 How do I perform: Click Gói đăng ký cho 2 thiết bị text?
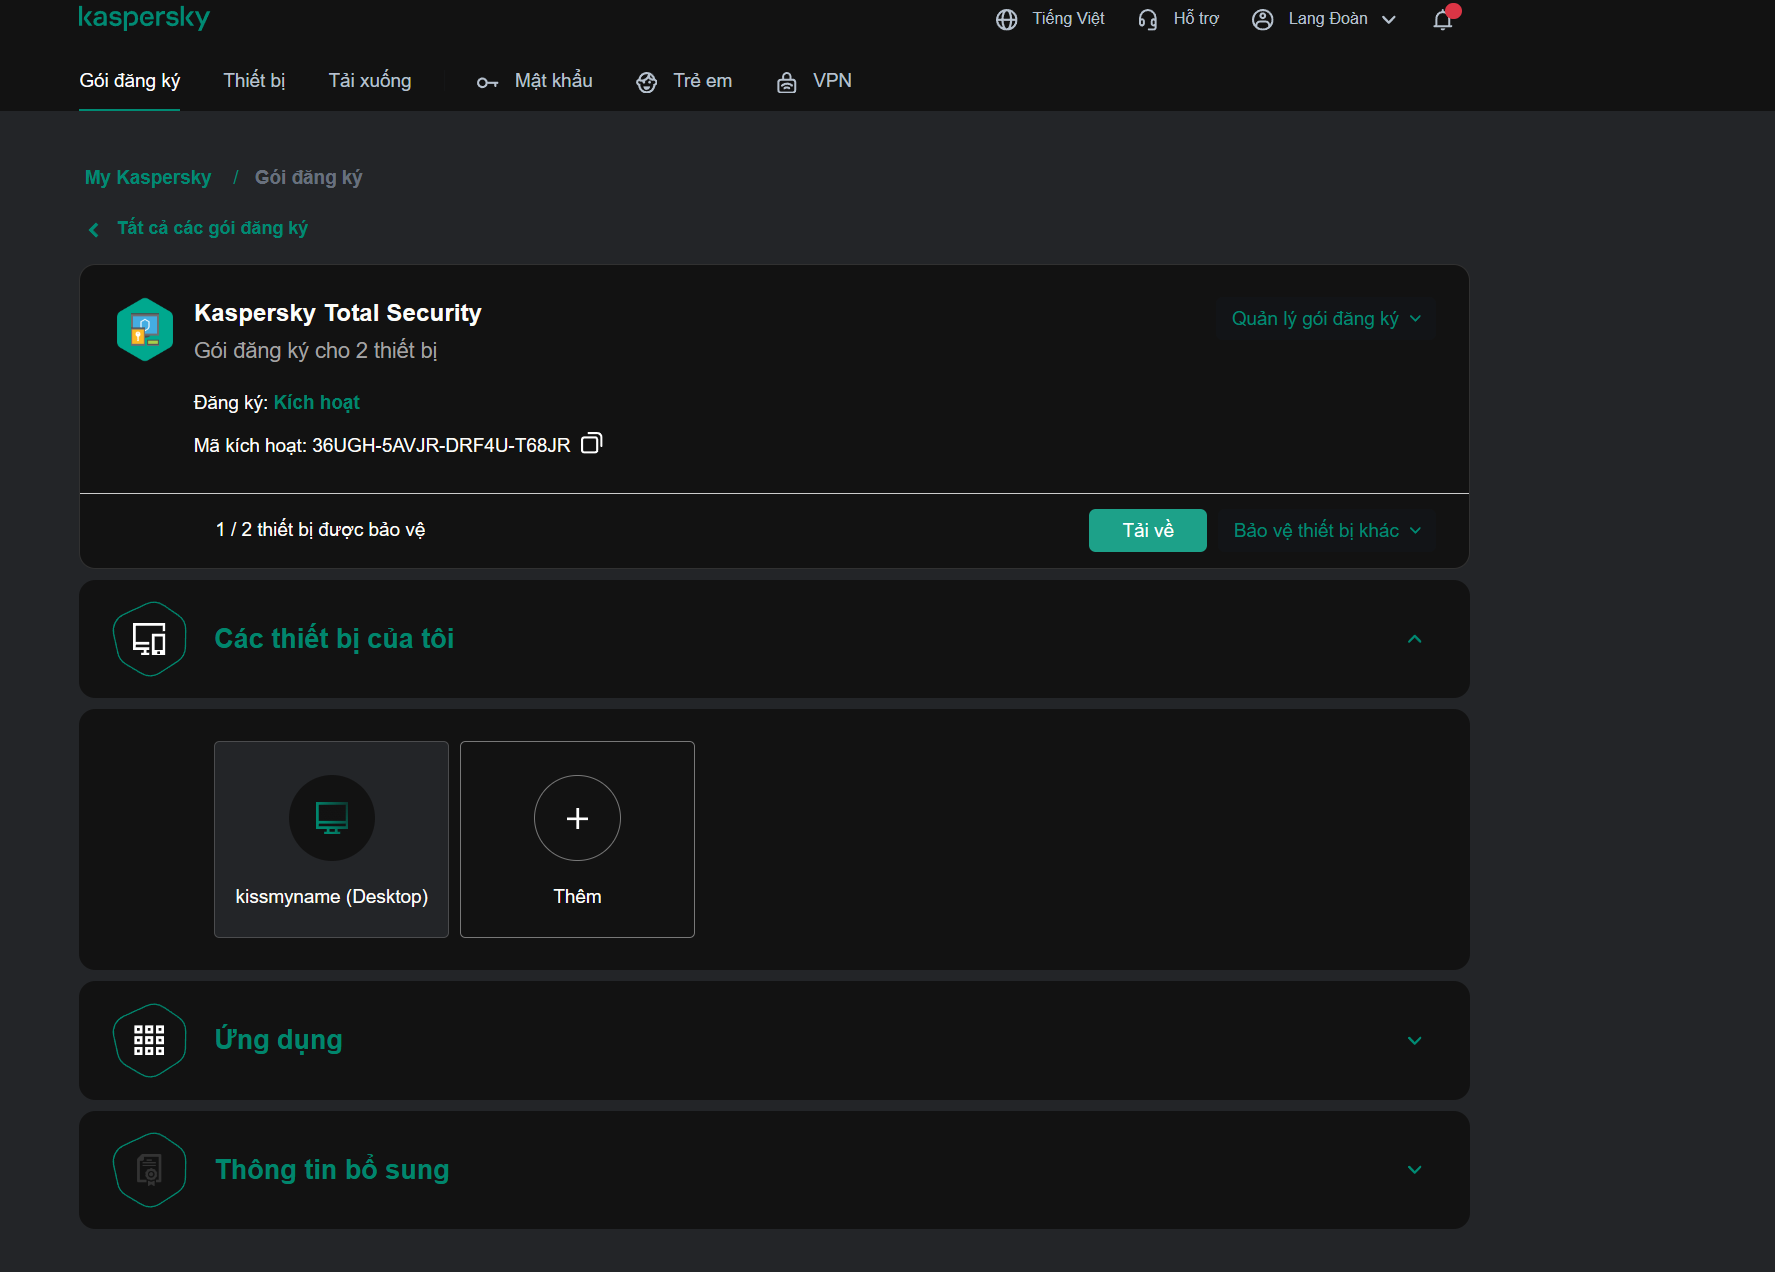coord(316,351)
